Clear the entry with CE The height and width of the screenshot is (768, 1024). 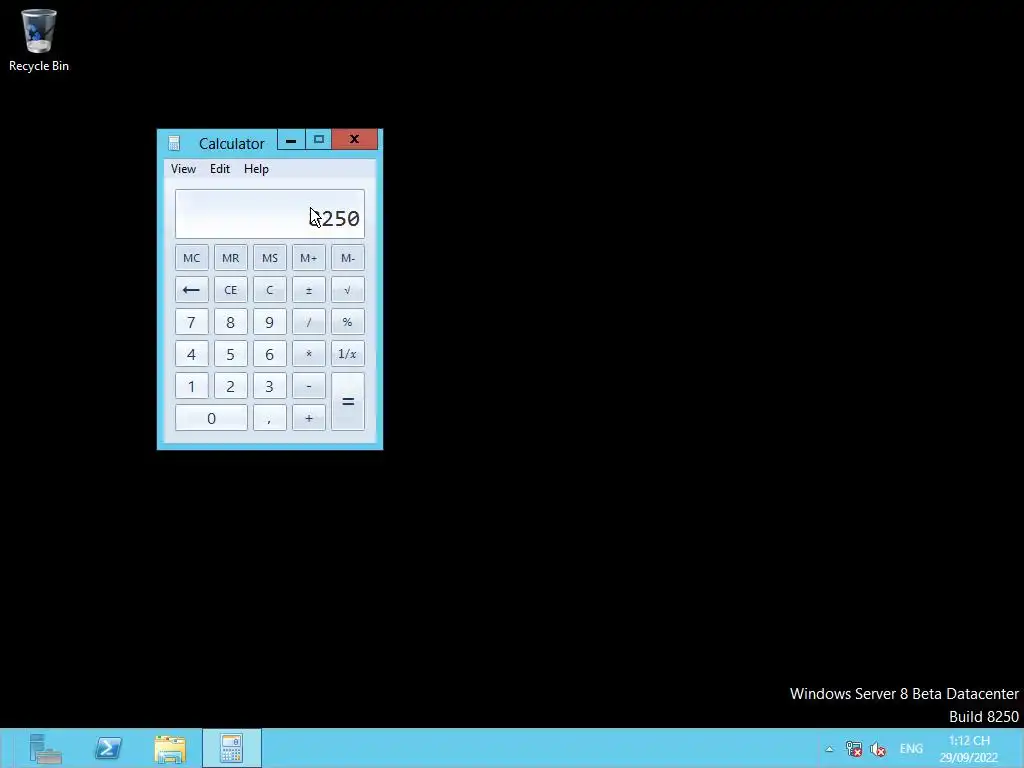[x=231, y=290]
